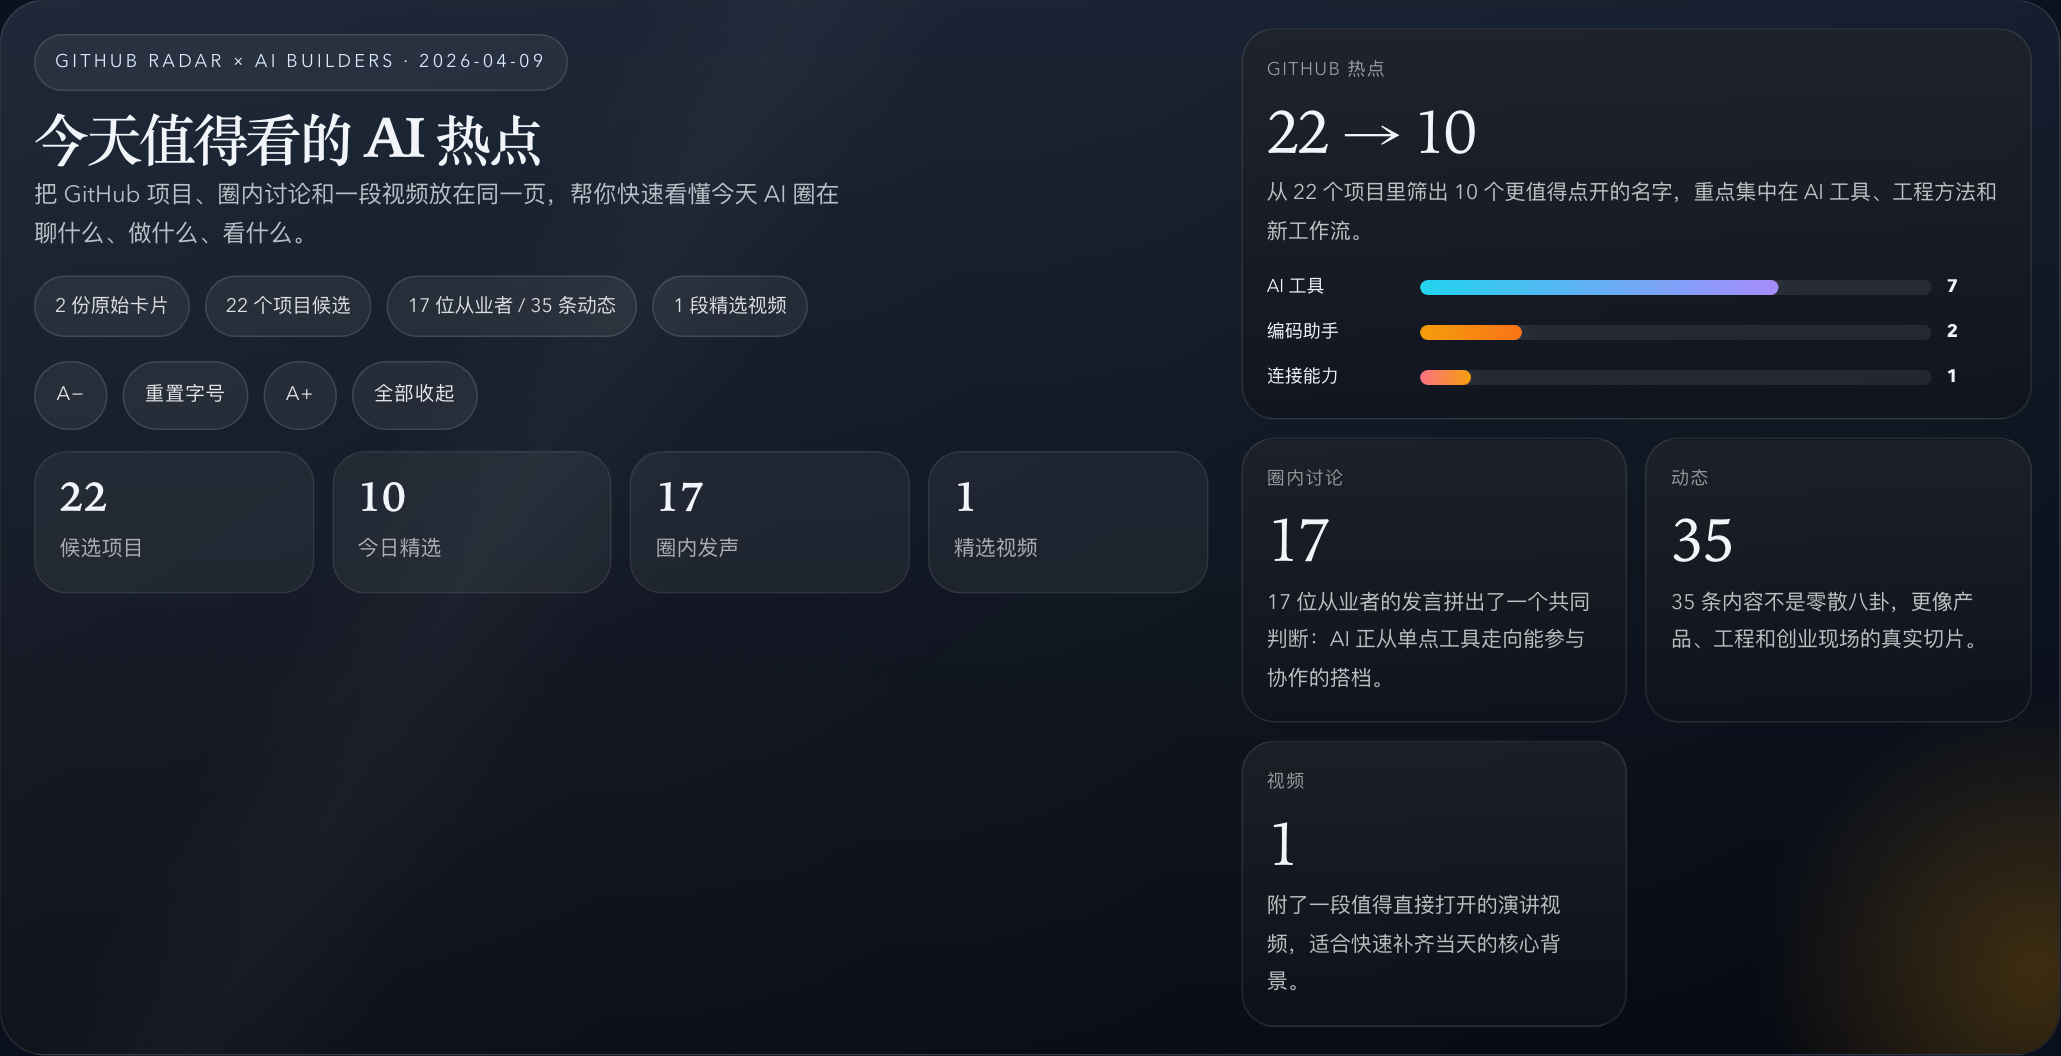Screen dimensions: 2061x1056
Task: Open the GitHub 热点 summary card
Action: tap(1635, 150)
